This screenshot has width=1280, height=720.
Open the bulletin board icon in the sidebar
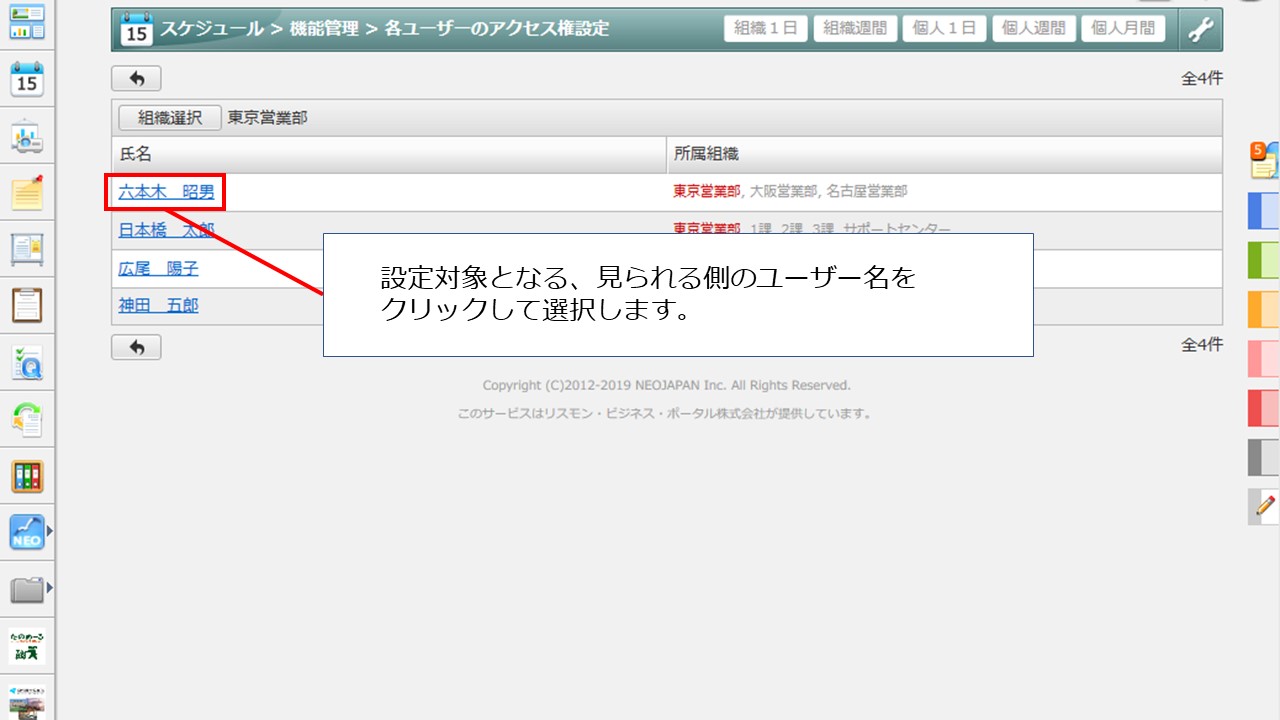27,249
